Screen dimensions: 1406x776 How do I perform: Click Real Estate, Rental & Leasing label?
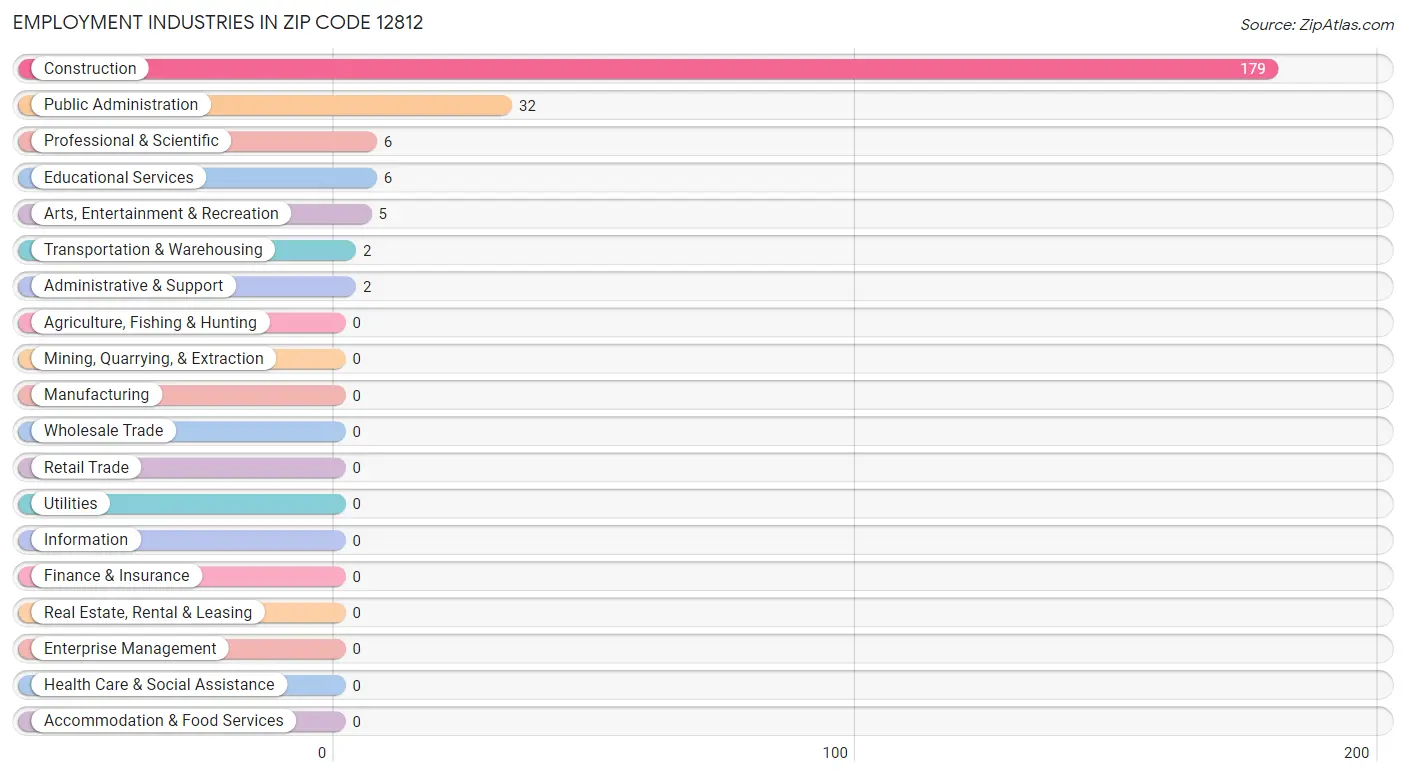148,613
